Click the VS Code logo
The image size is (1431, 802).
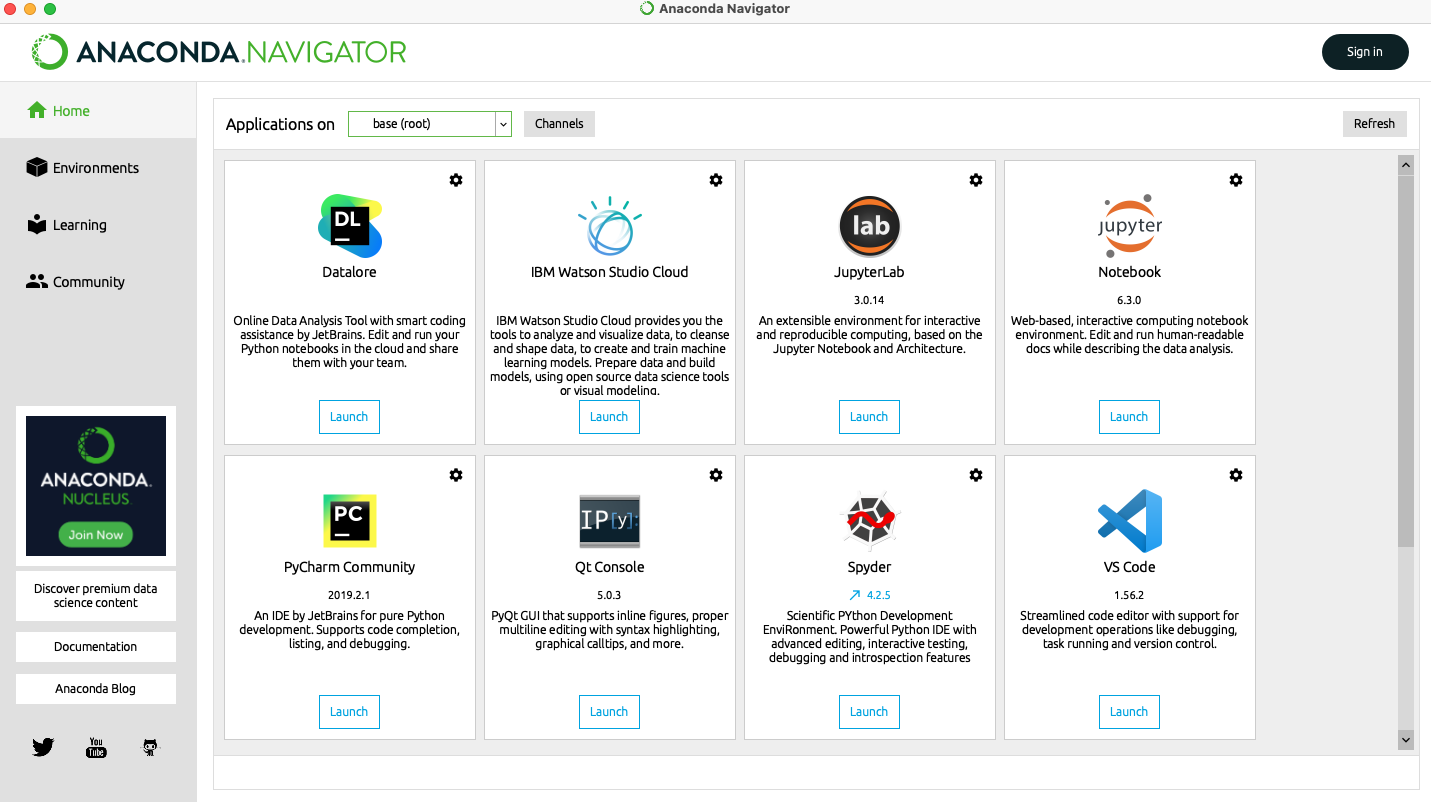coord(1130,521)
